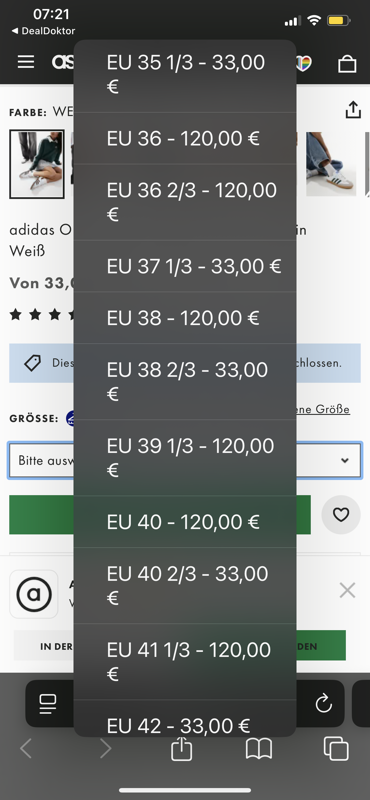Reload the page in Safari
370x800 pixels.
click(x=324, y=704)
